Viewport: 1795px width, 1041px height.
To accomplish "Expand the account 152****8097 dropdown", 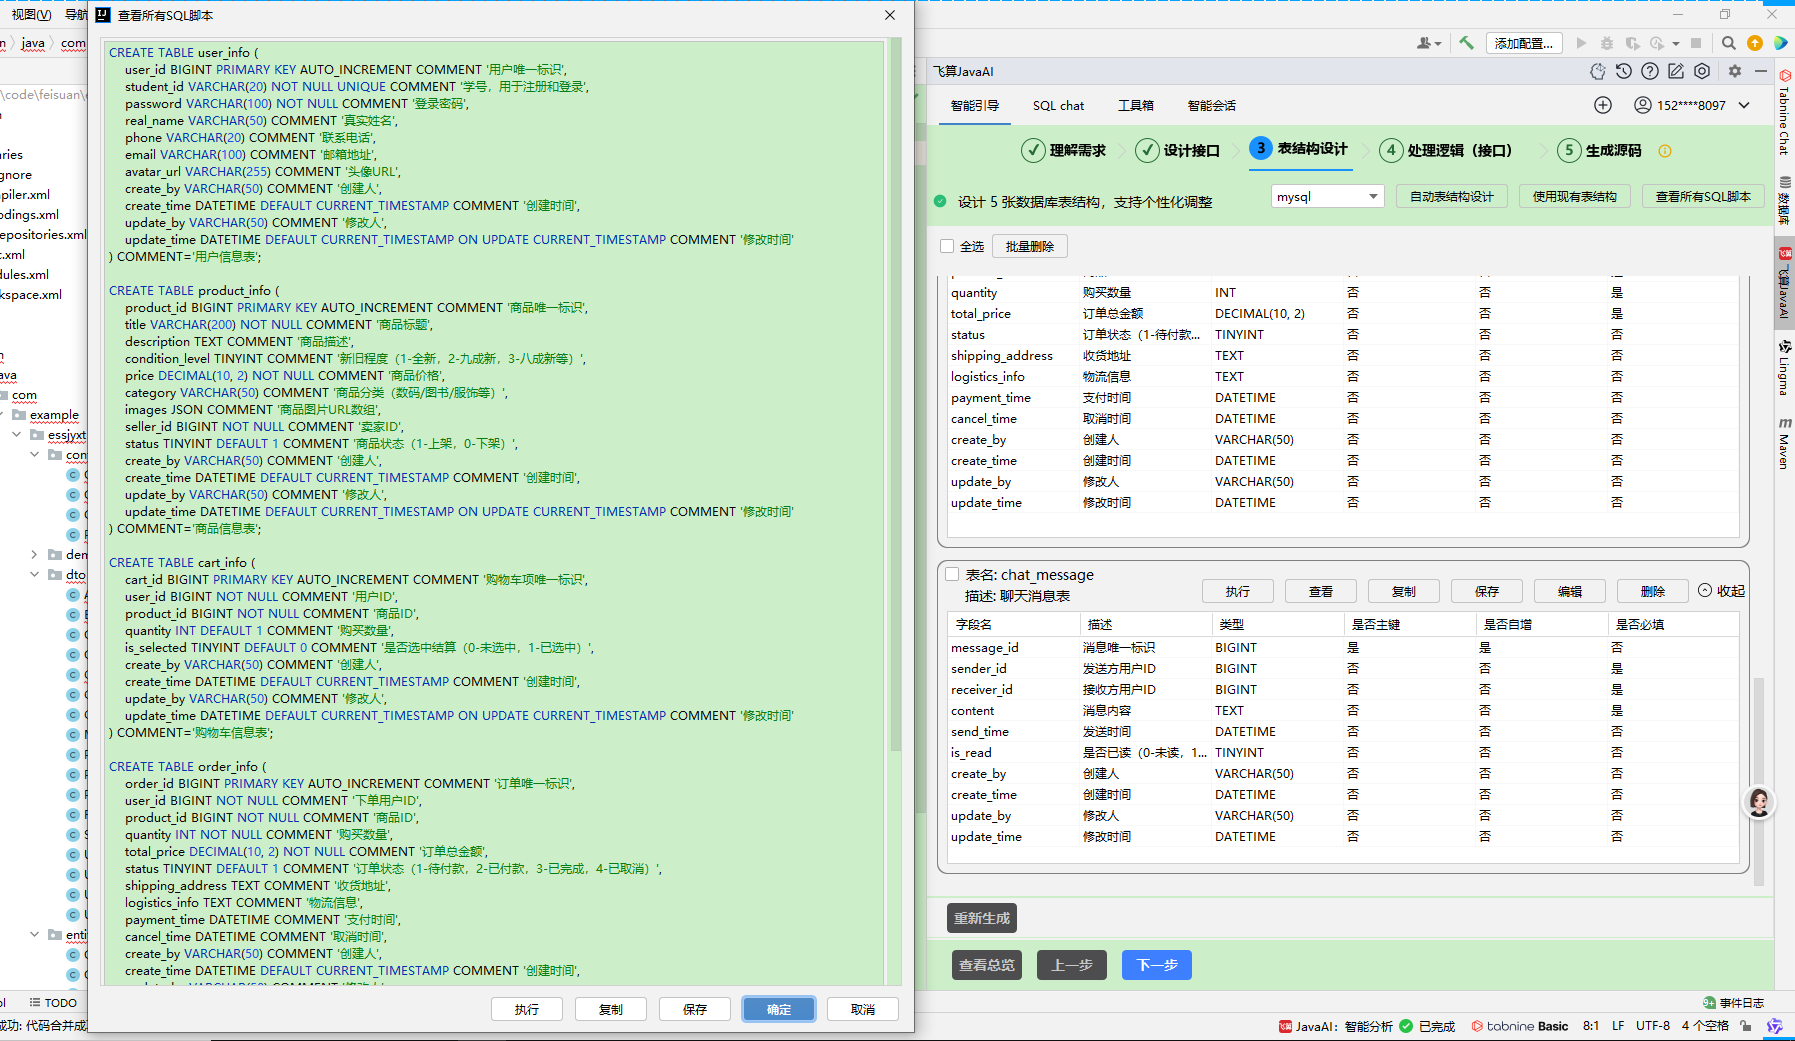I will click(x=1744, y=105).
